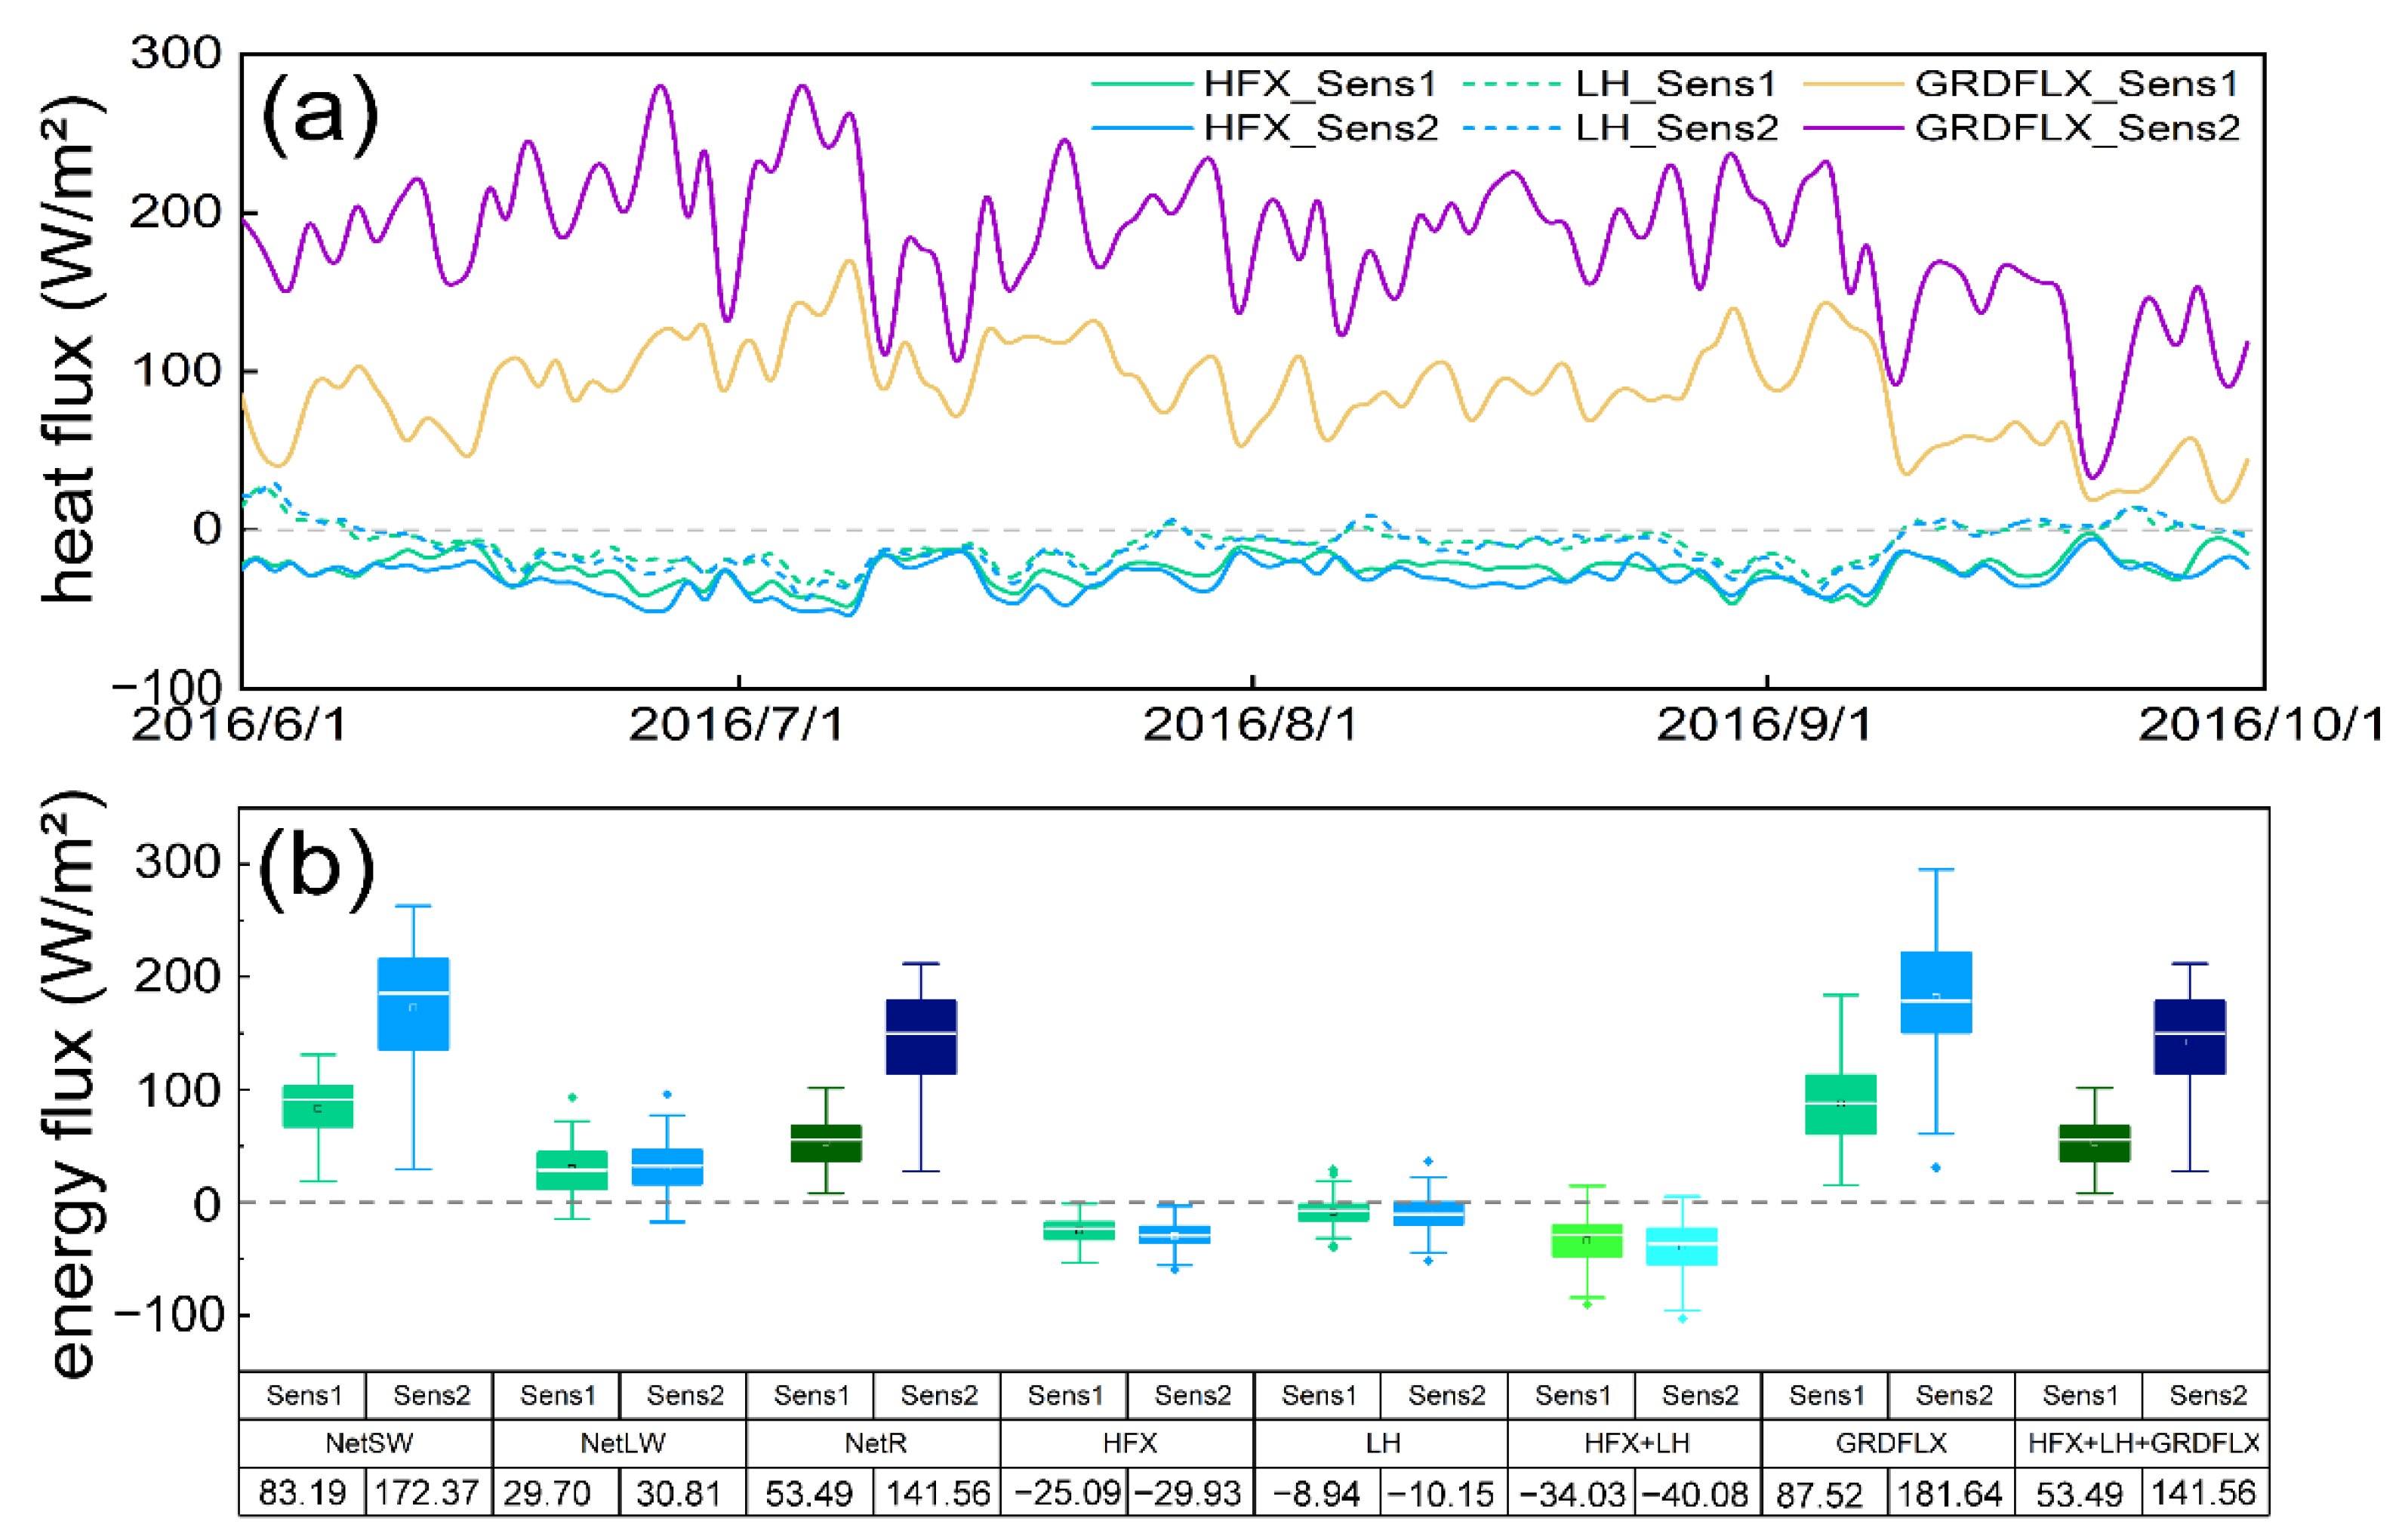2405x1540 pixels.
Task: Click the GRDFLX_Sens2 legend label
Action: coord(2077,128)
